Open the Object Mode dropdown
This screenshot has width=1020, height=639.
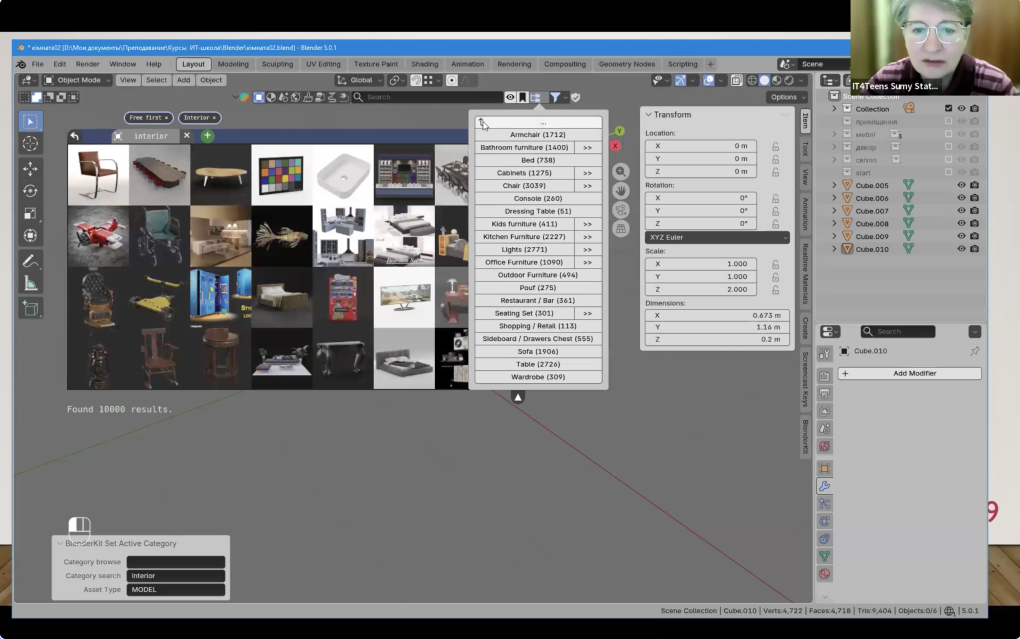coord(78,80)
